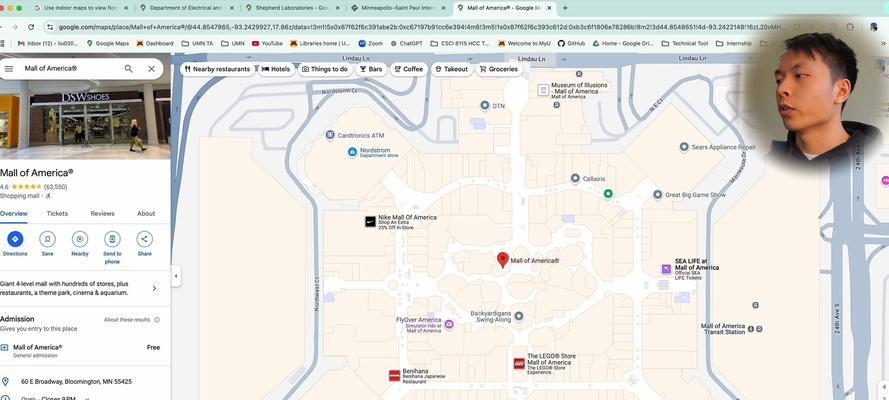
Task: Open the Technical Tool bookmark folder
Action: click(x=685, y=43)
